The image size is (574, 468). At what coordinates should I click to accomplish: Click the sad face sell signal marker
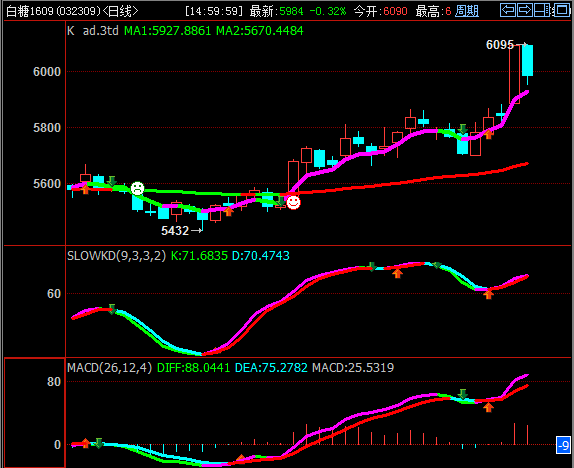(138, 189)
